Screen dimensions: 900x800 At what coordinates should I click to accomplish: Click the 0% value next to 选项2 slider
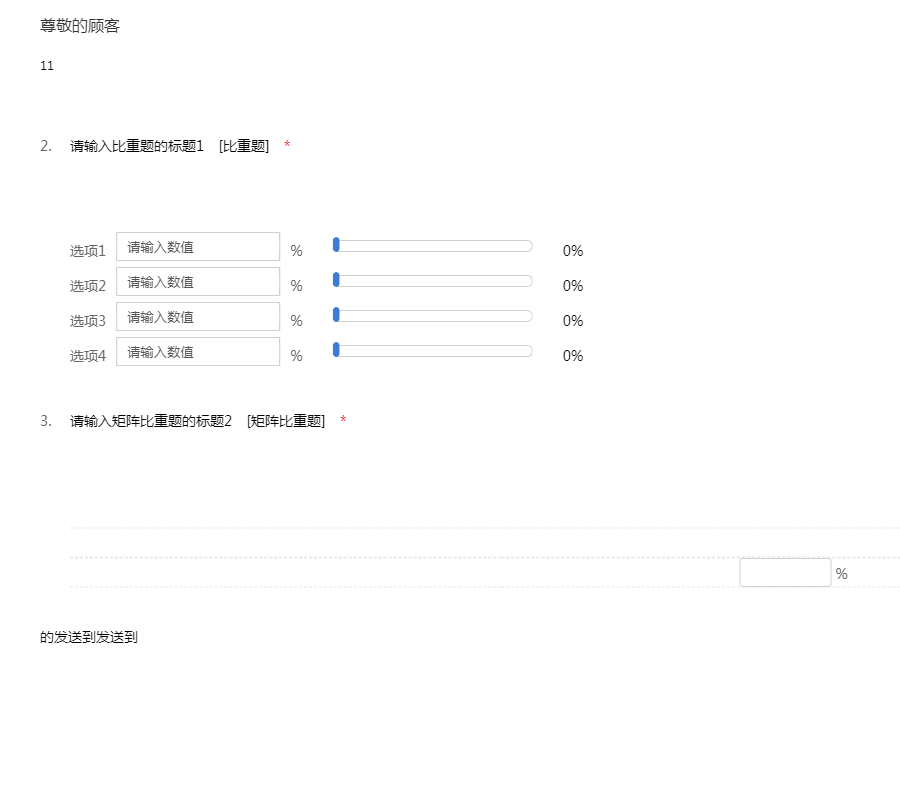(572, 286)
